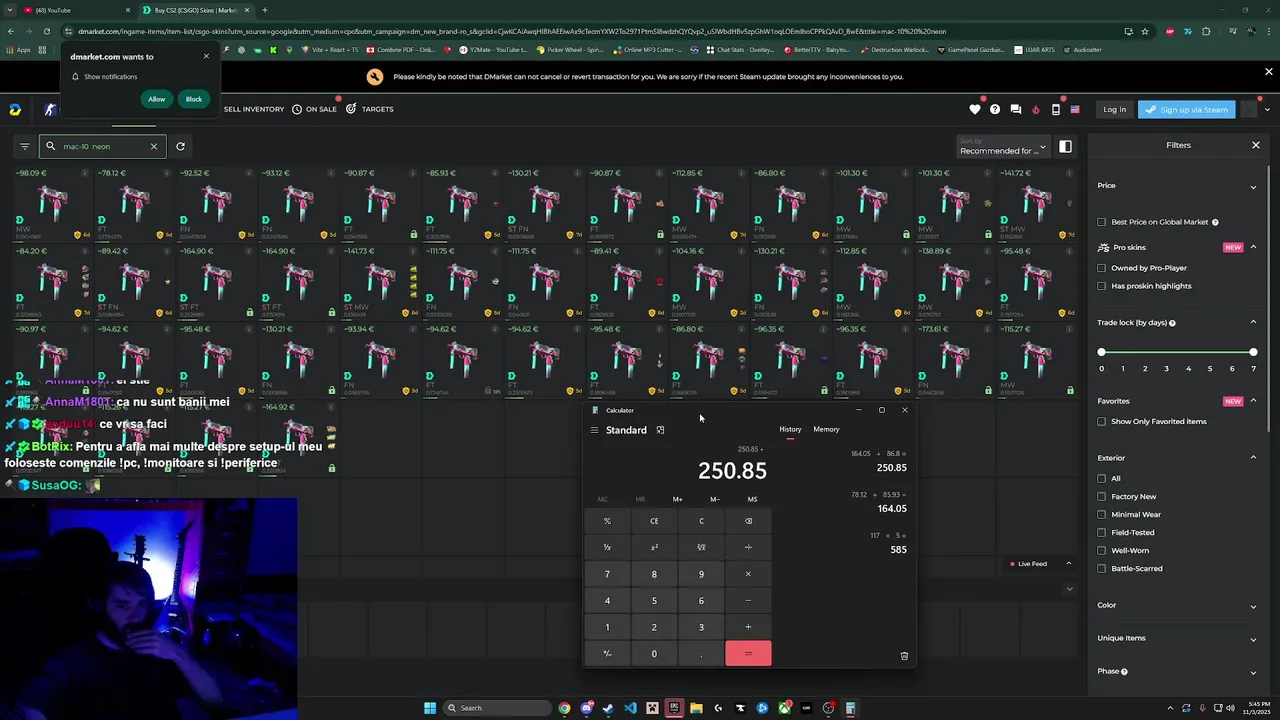The width and height of the screenshot is (1280, 720).
Task: Open the SELL INVENTORY tab
Action: (x=254, y=109)
